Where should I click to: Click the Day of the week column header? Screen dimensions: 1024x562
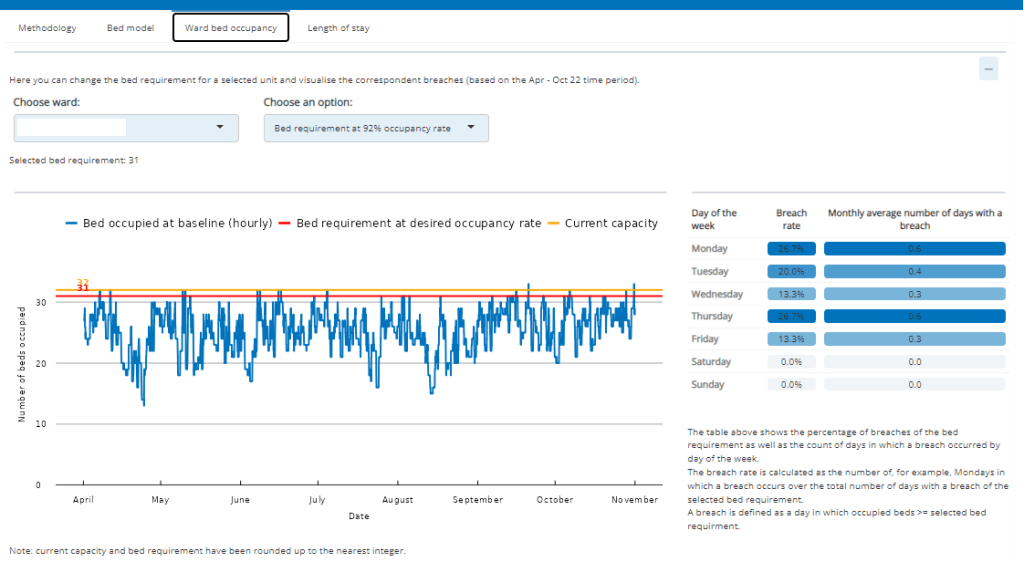[x=714, y=219]
